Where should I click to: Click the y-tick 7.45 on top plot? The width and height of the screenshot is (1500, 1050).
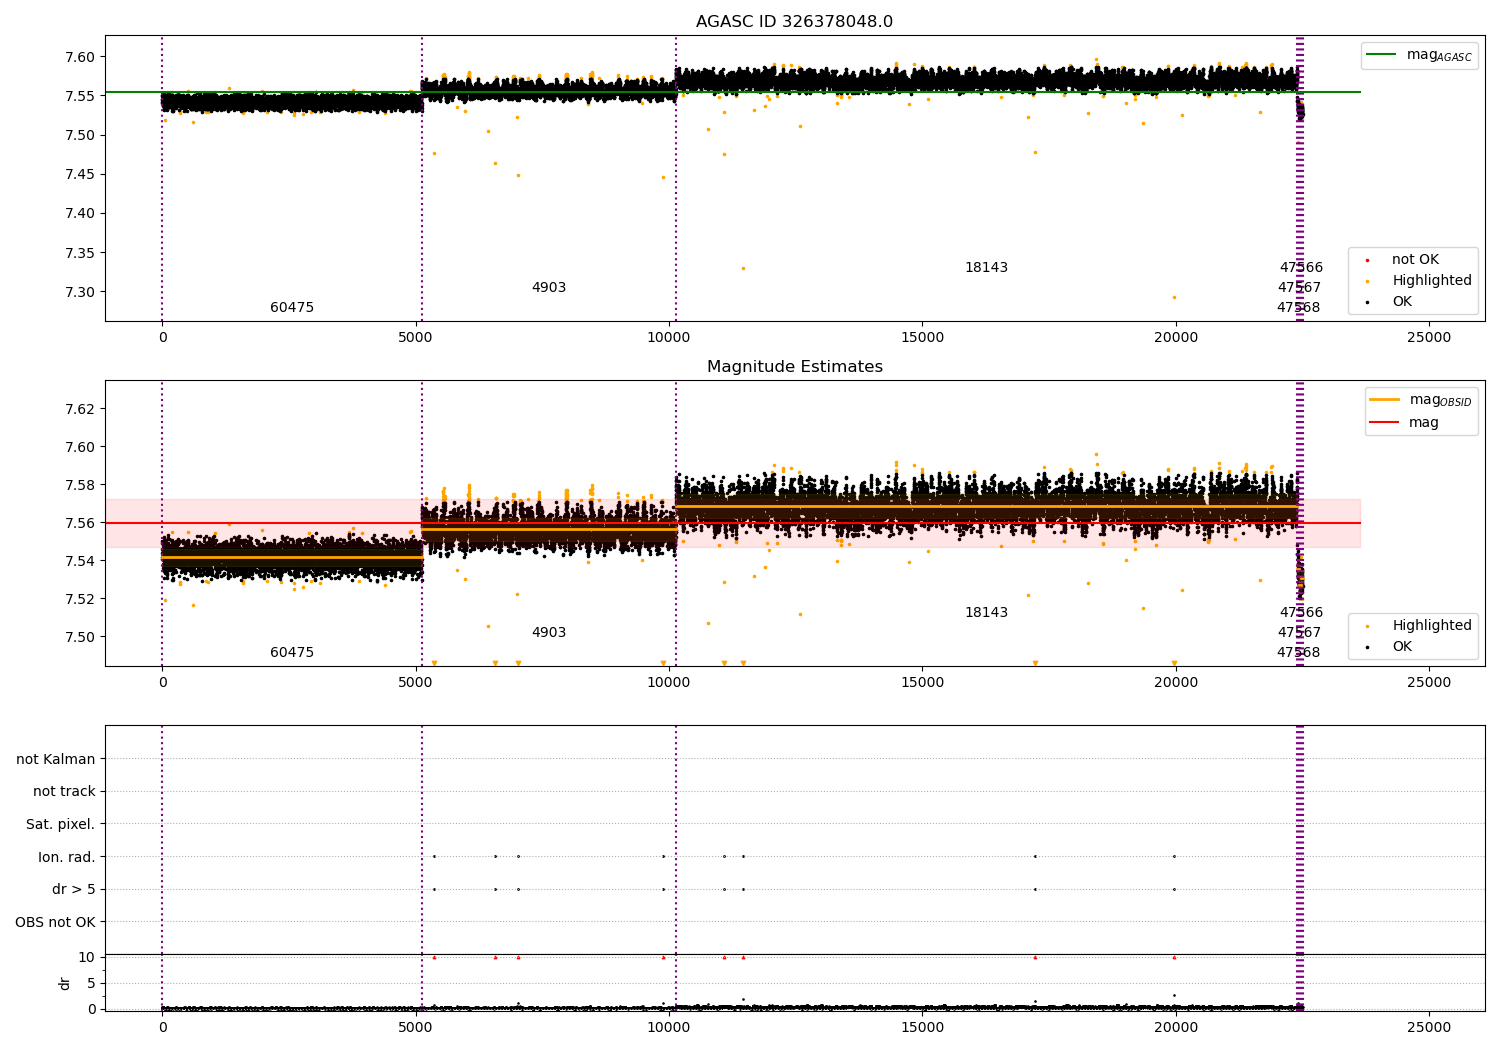pyautogui.click(x=80, y=175)
